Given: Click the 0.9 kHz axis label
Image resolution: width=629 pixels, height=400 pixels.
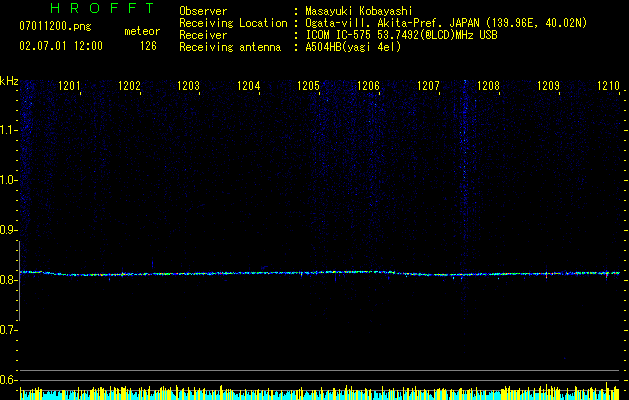Looking at the screenshot, I should [x=8, y=230].
